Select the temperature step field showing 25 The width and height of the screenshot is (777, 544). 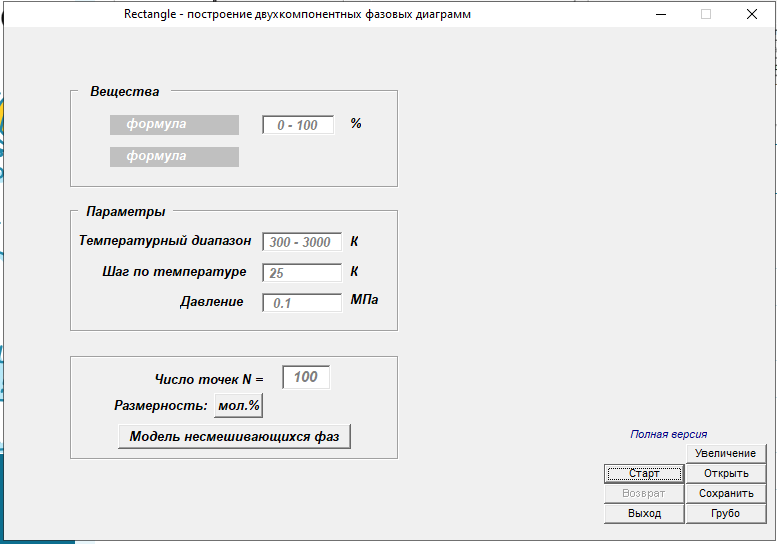tap(301, 273)
